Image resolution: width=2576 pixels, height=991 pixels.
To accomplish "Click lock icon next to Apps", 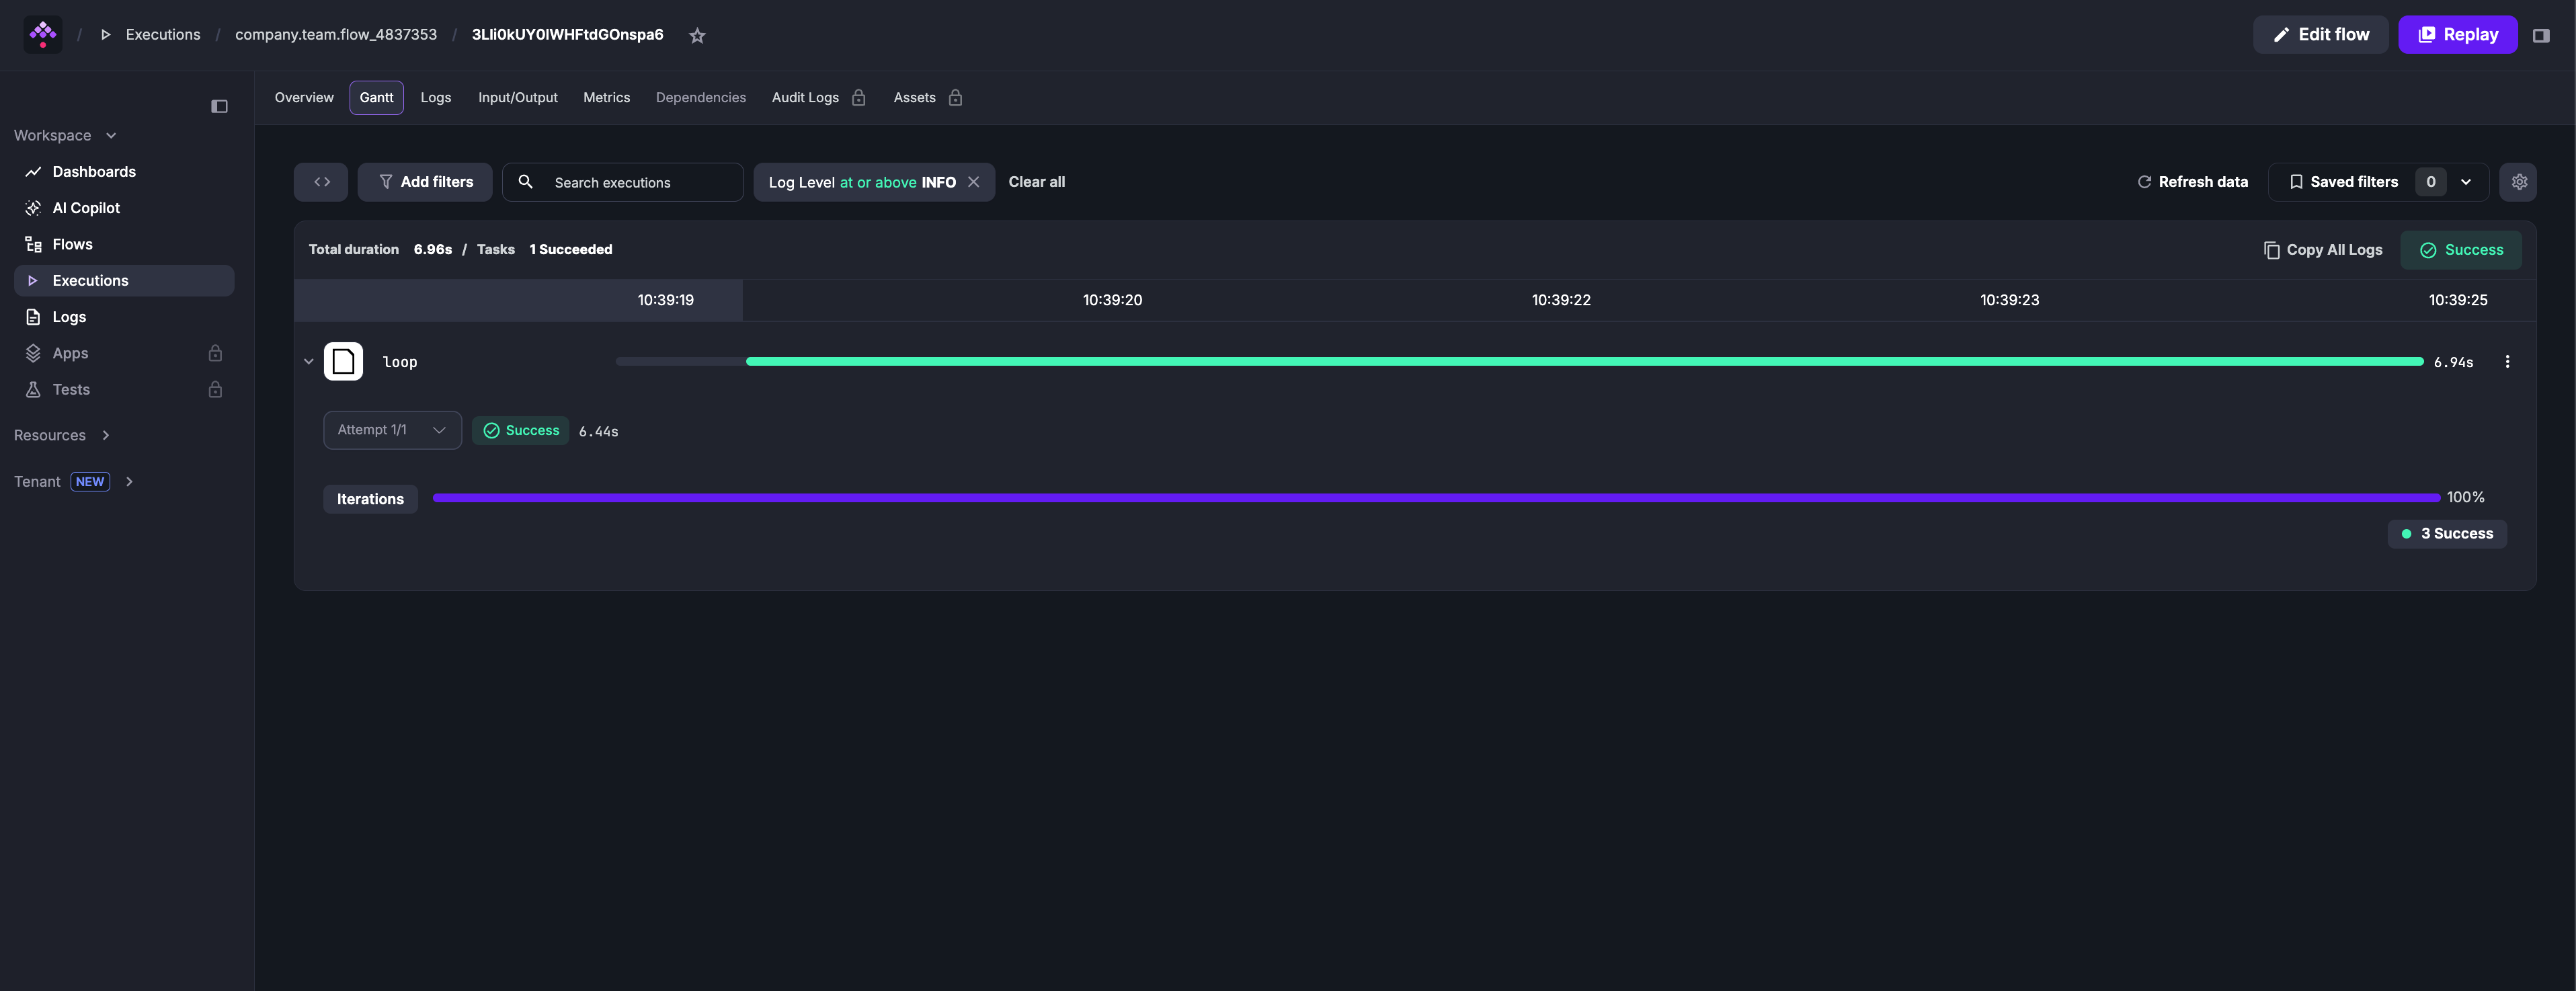I will click(215, 353).
